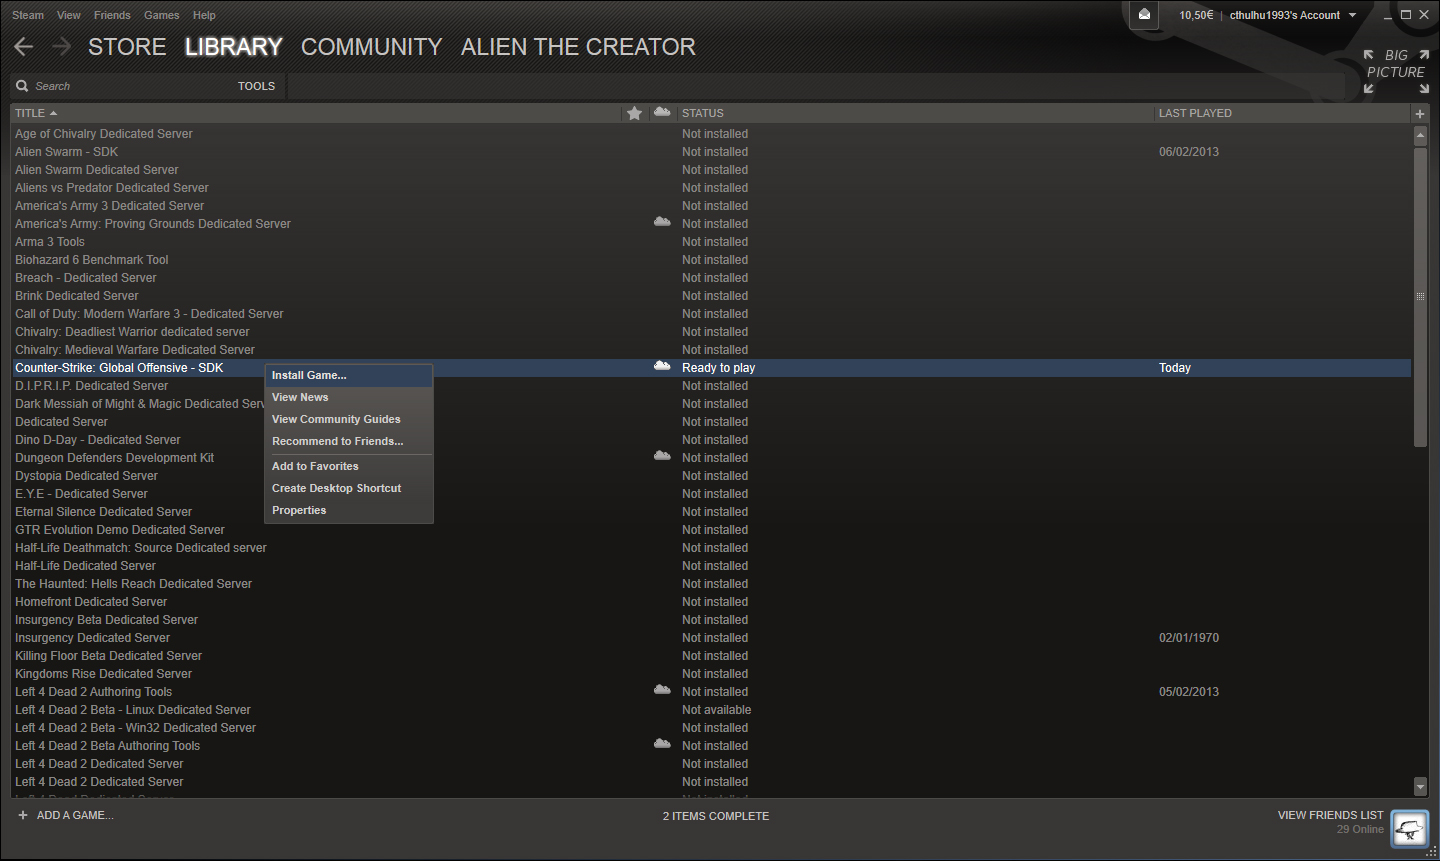Click cloud icon for Dungeon Defenders Development Kit
The image size is (1440, 861).
tap(662, 456)
